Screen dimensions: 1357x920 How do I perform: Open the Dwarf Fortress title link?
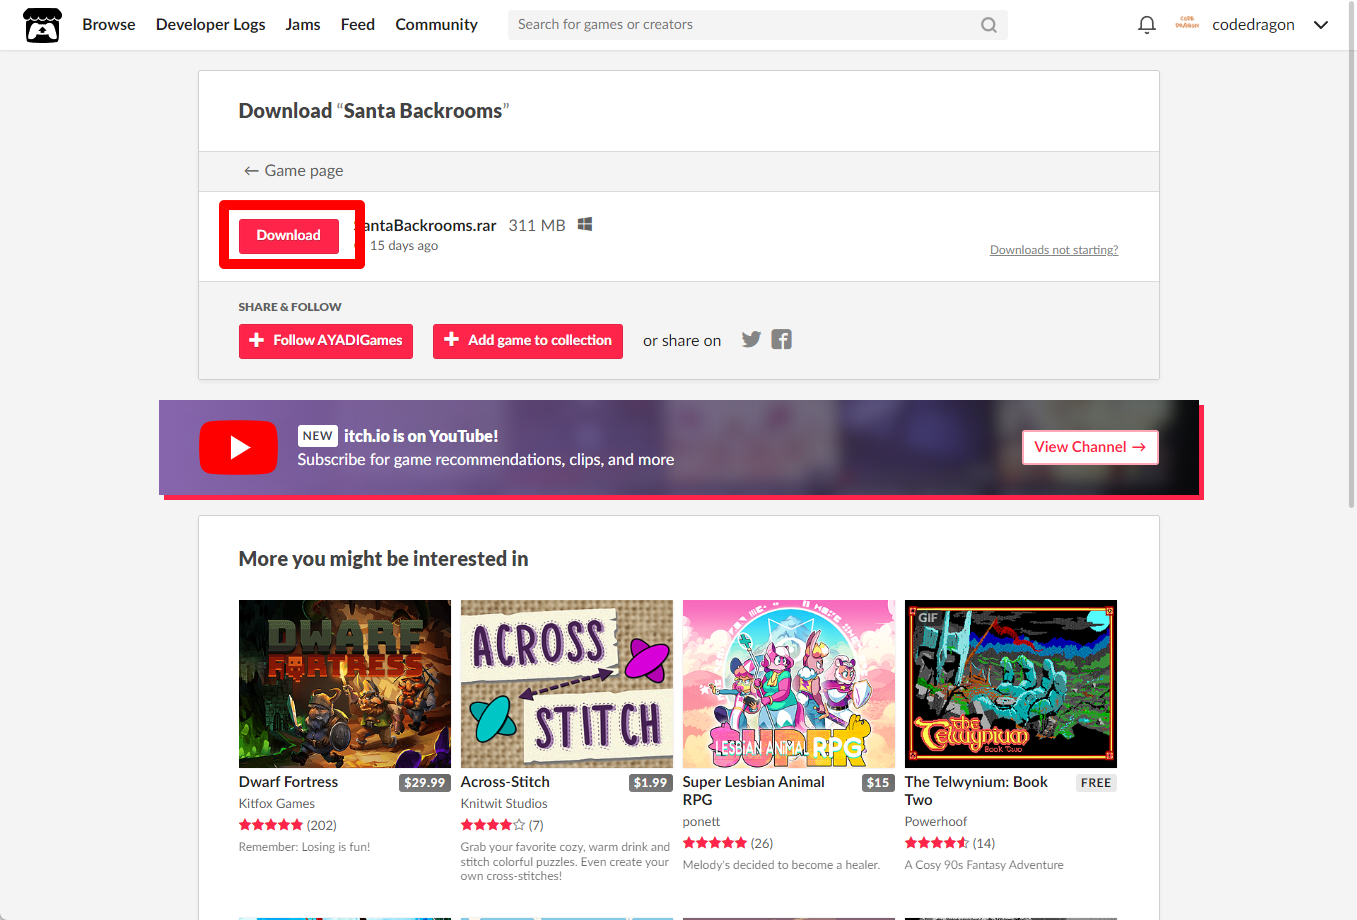click(x=288, y=782)
